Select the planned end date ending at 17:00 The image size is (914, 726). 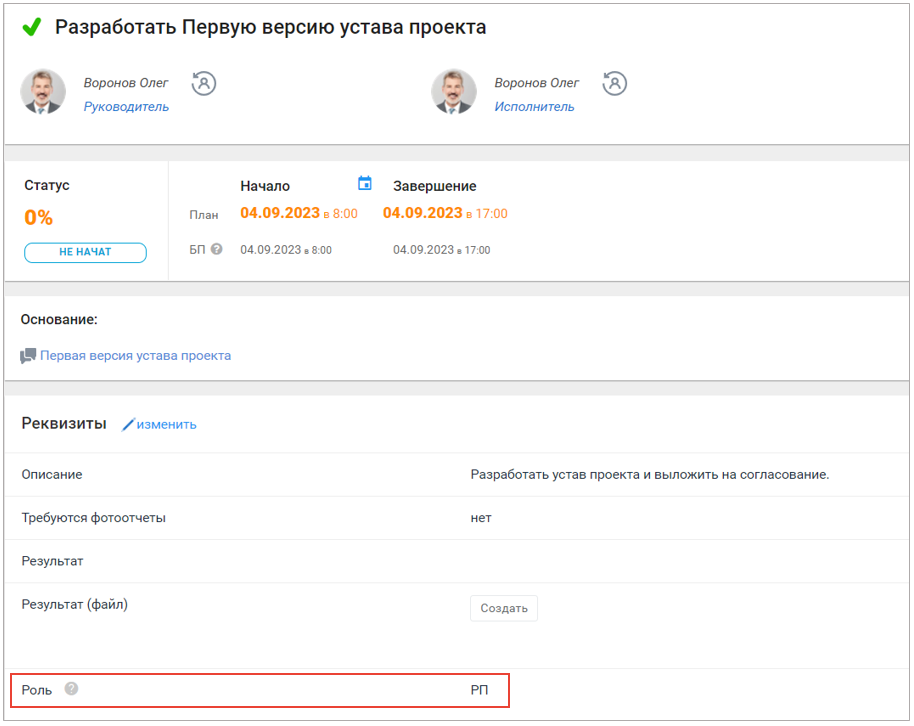(x=445, y=214)
